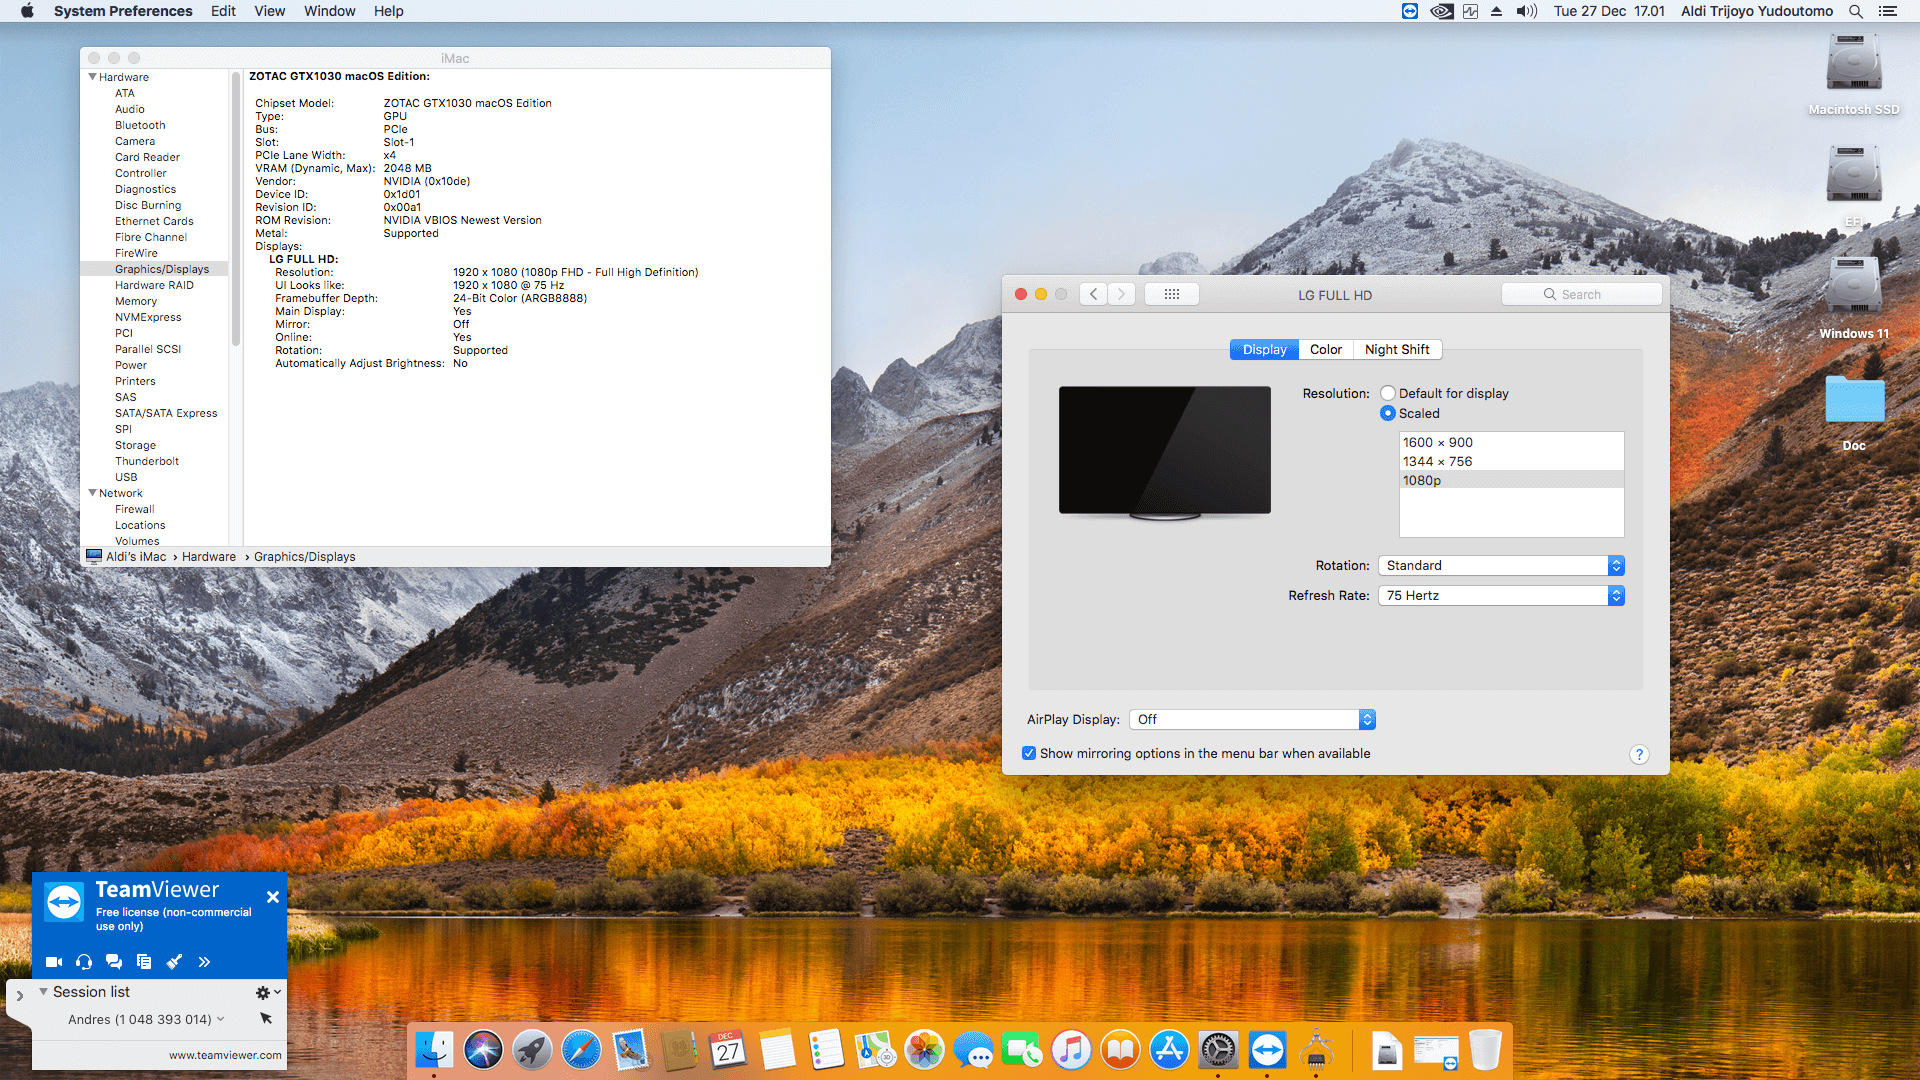Open Spotlight search in menu bar
Viewport: 1920px width, 1080px height.
tap(1855, 11)
